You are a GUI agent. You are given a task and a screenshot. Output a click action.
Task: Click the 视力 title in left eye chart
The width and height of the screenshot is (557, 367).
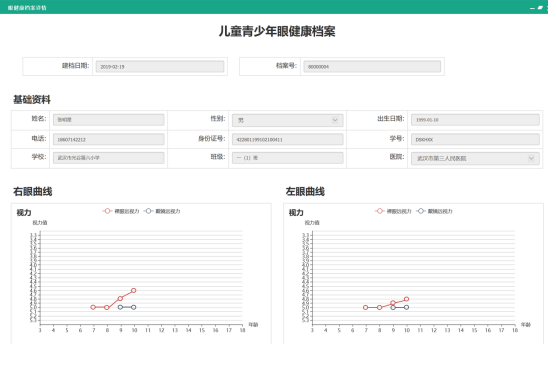296,212
